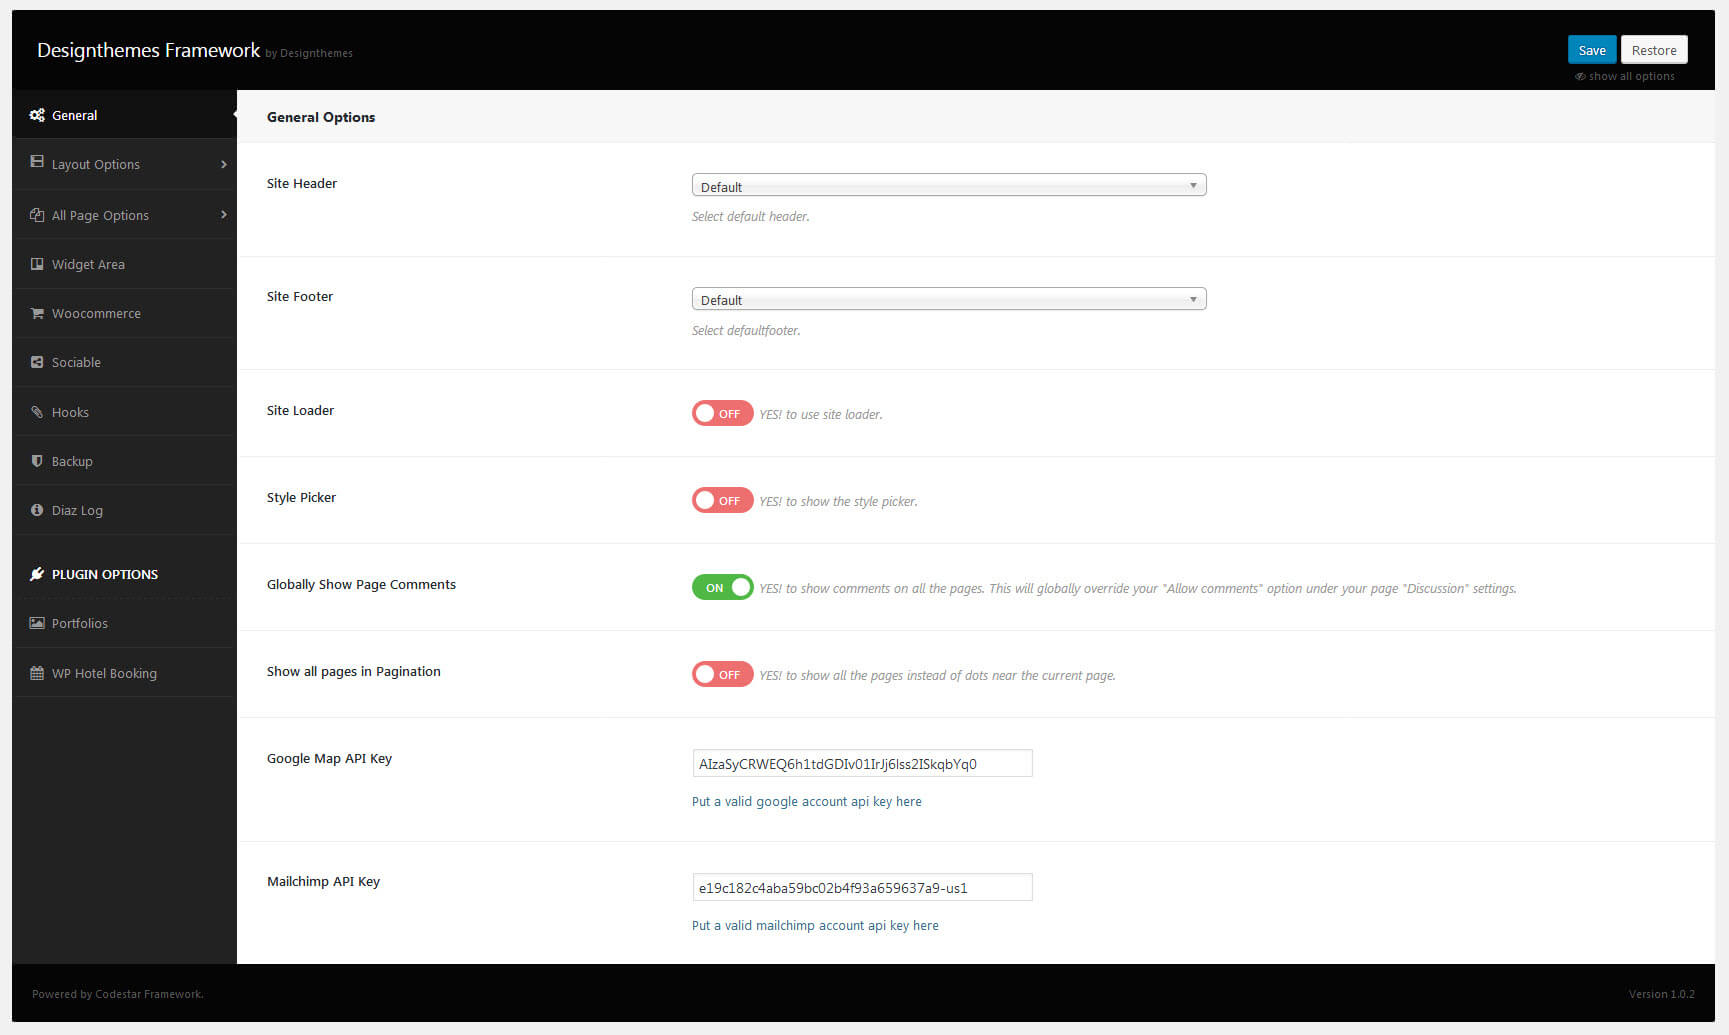
Task: Select the Hooks menu item
Action: (124, 412)
